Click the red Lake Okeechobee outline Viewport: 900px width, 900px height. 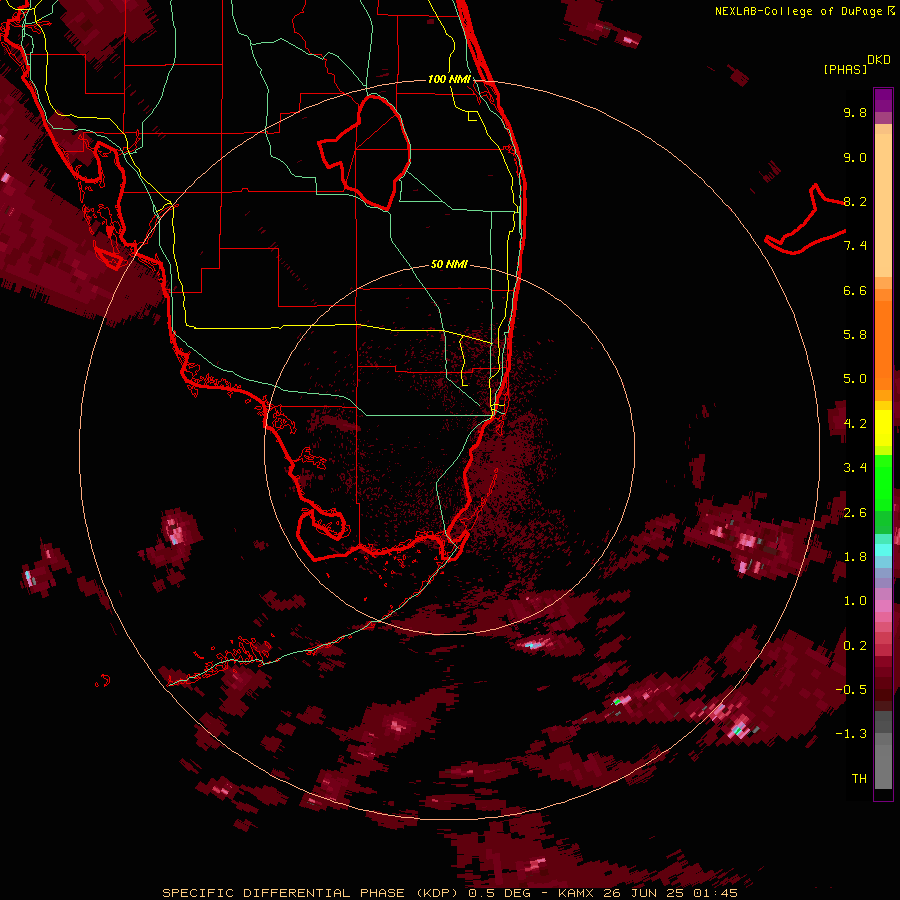tap(365, 152)
